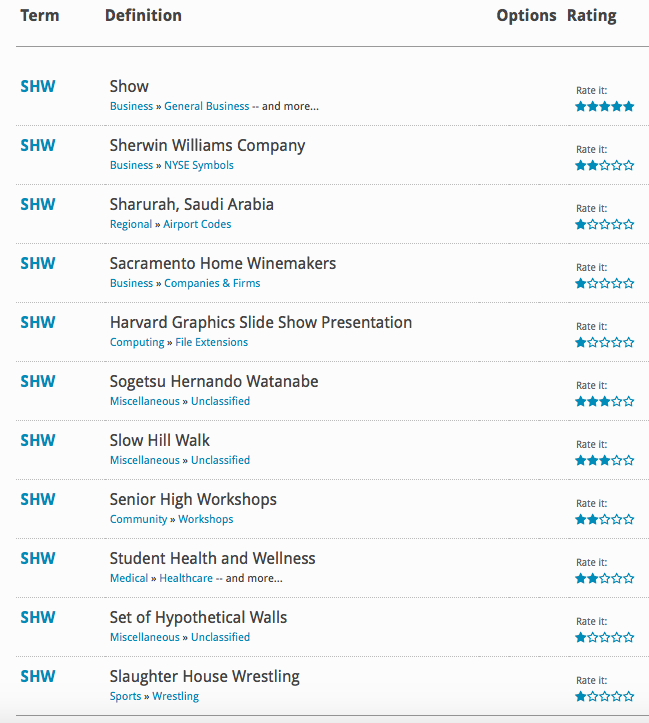This screenshot has width=649, height=723.
Task: Rate Set of Hypothetical Walls three stars
Action: point(605,638)
